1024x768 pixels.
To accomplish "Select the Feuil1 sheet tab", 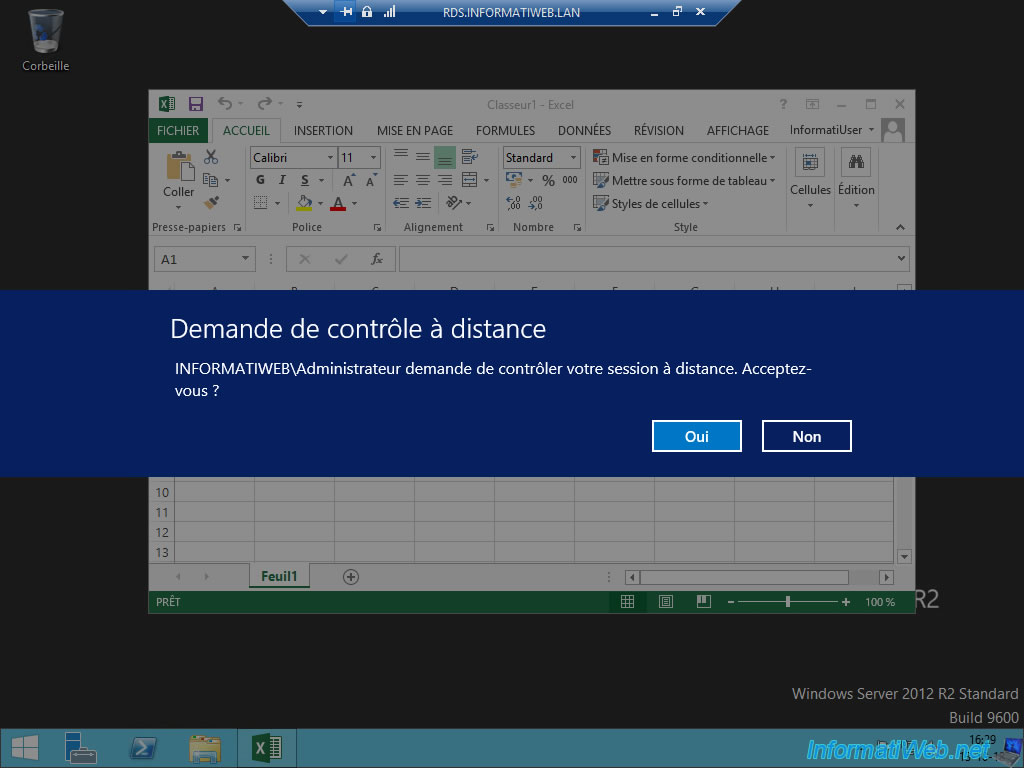I will click(279, 576).
